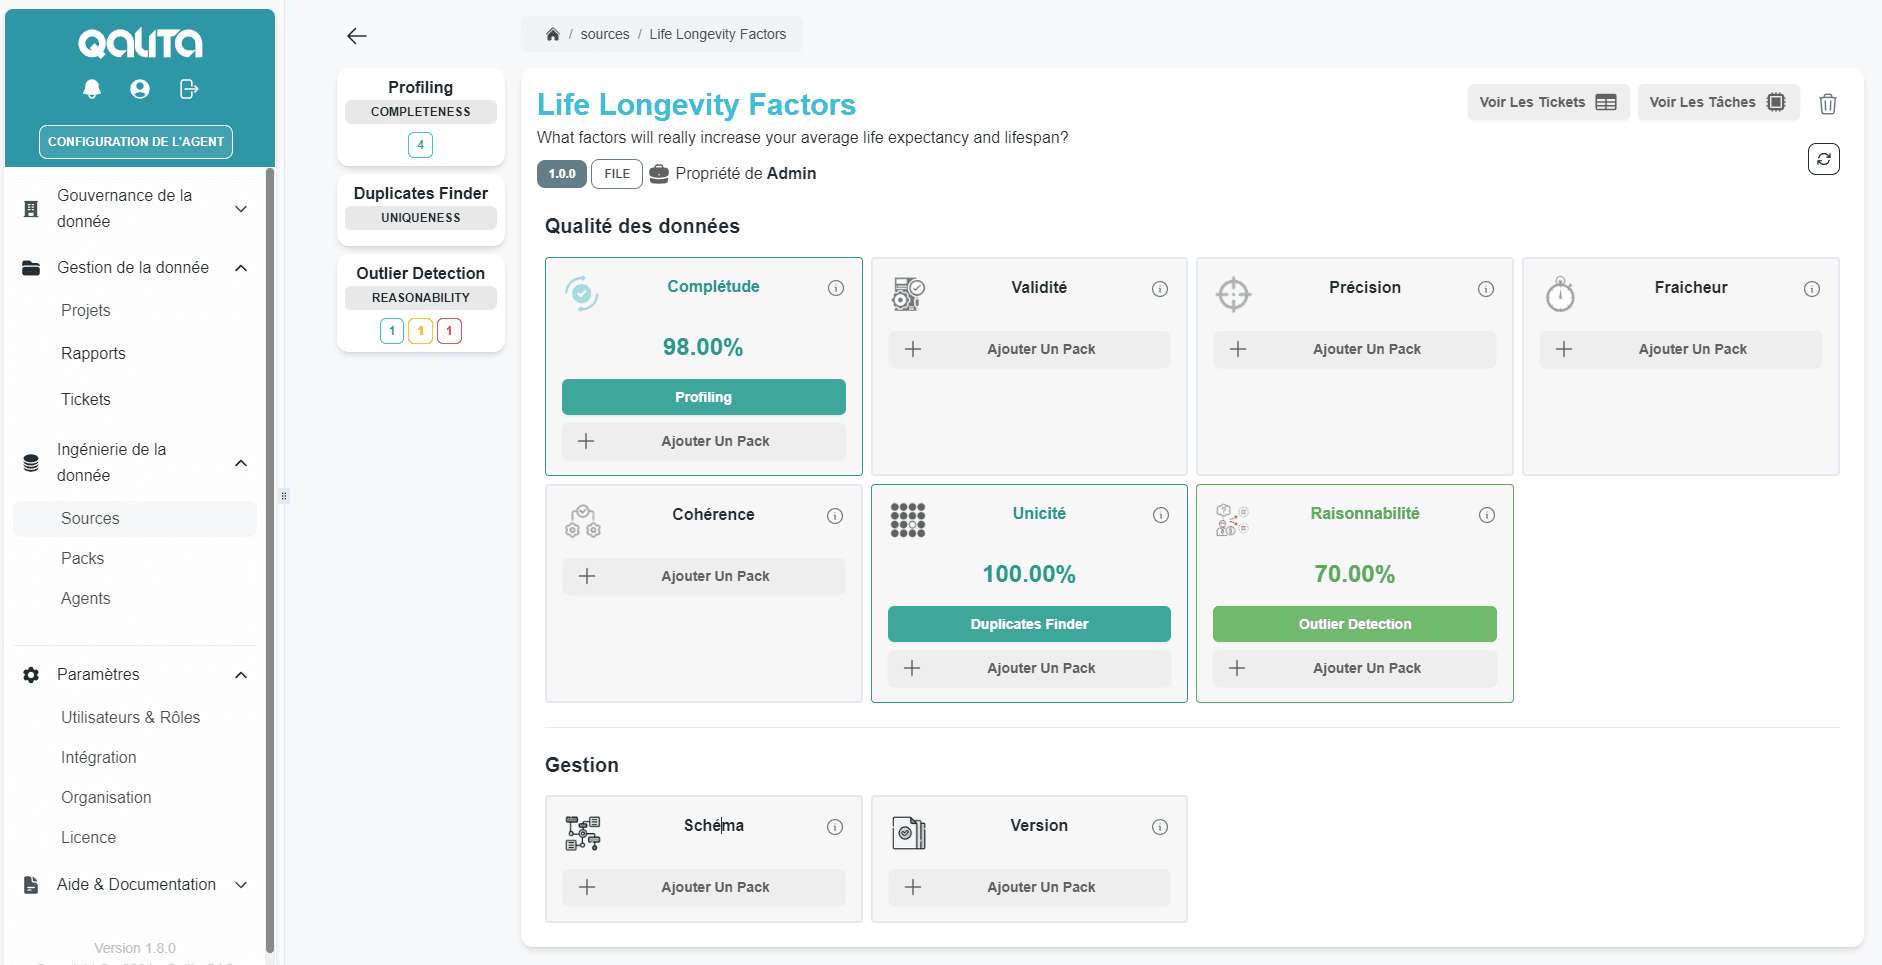The width and height of the screenshot is (1882, 965).
Task: Click the home icon in the breadcrumb
Action: click(552, 34)
